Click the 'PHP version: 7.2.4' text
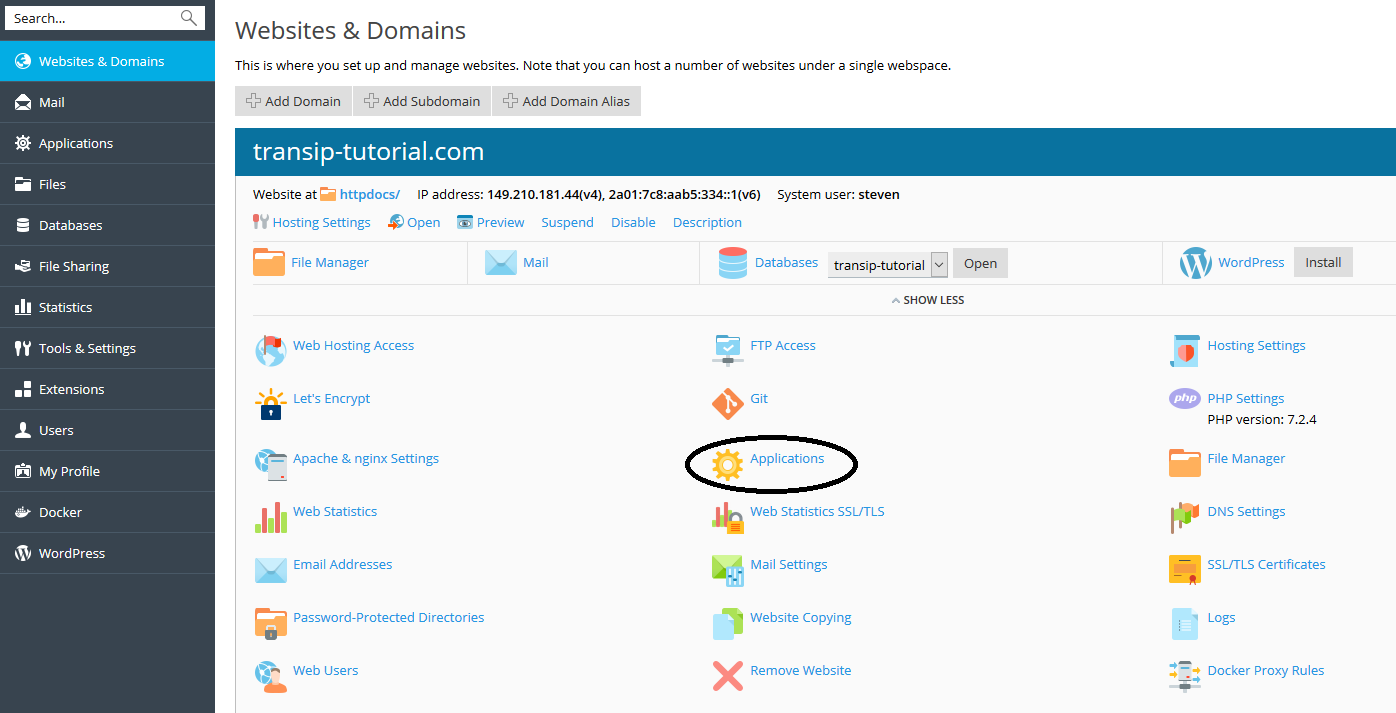Image resolution: width=1396 pixels, height=713 pixels. (x=1262, y=419)
